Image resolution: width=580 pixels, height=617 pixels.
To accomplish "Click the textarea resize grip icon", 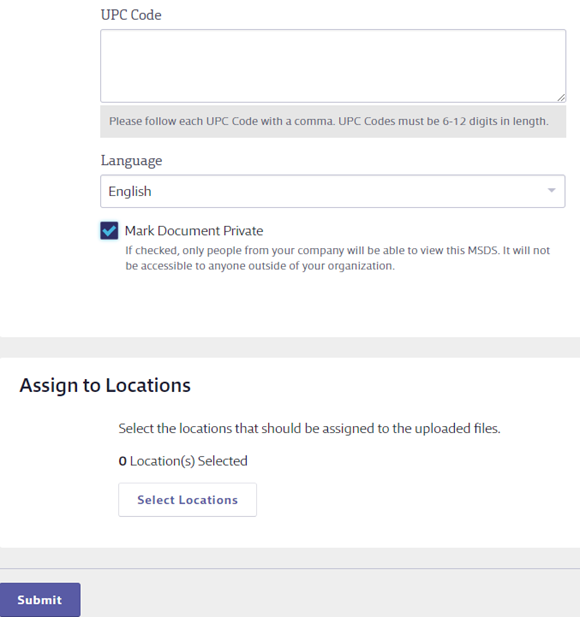I will (561, 98).
